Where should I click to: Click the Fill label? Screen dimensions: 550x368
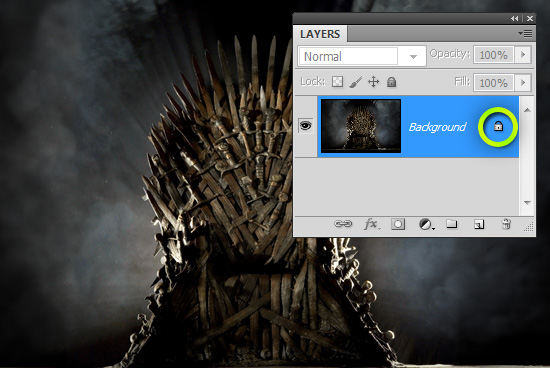pos(462,82)
